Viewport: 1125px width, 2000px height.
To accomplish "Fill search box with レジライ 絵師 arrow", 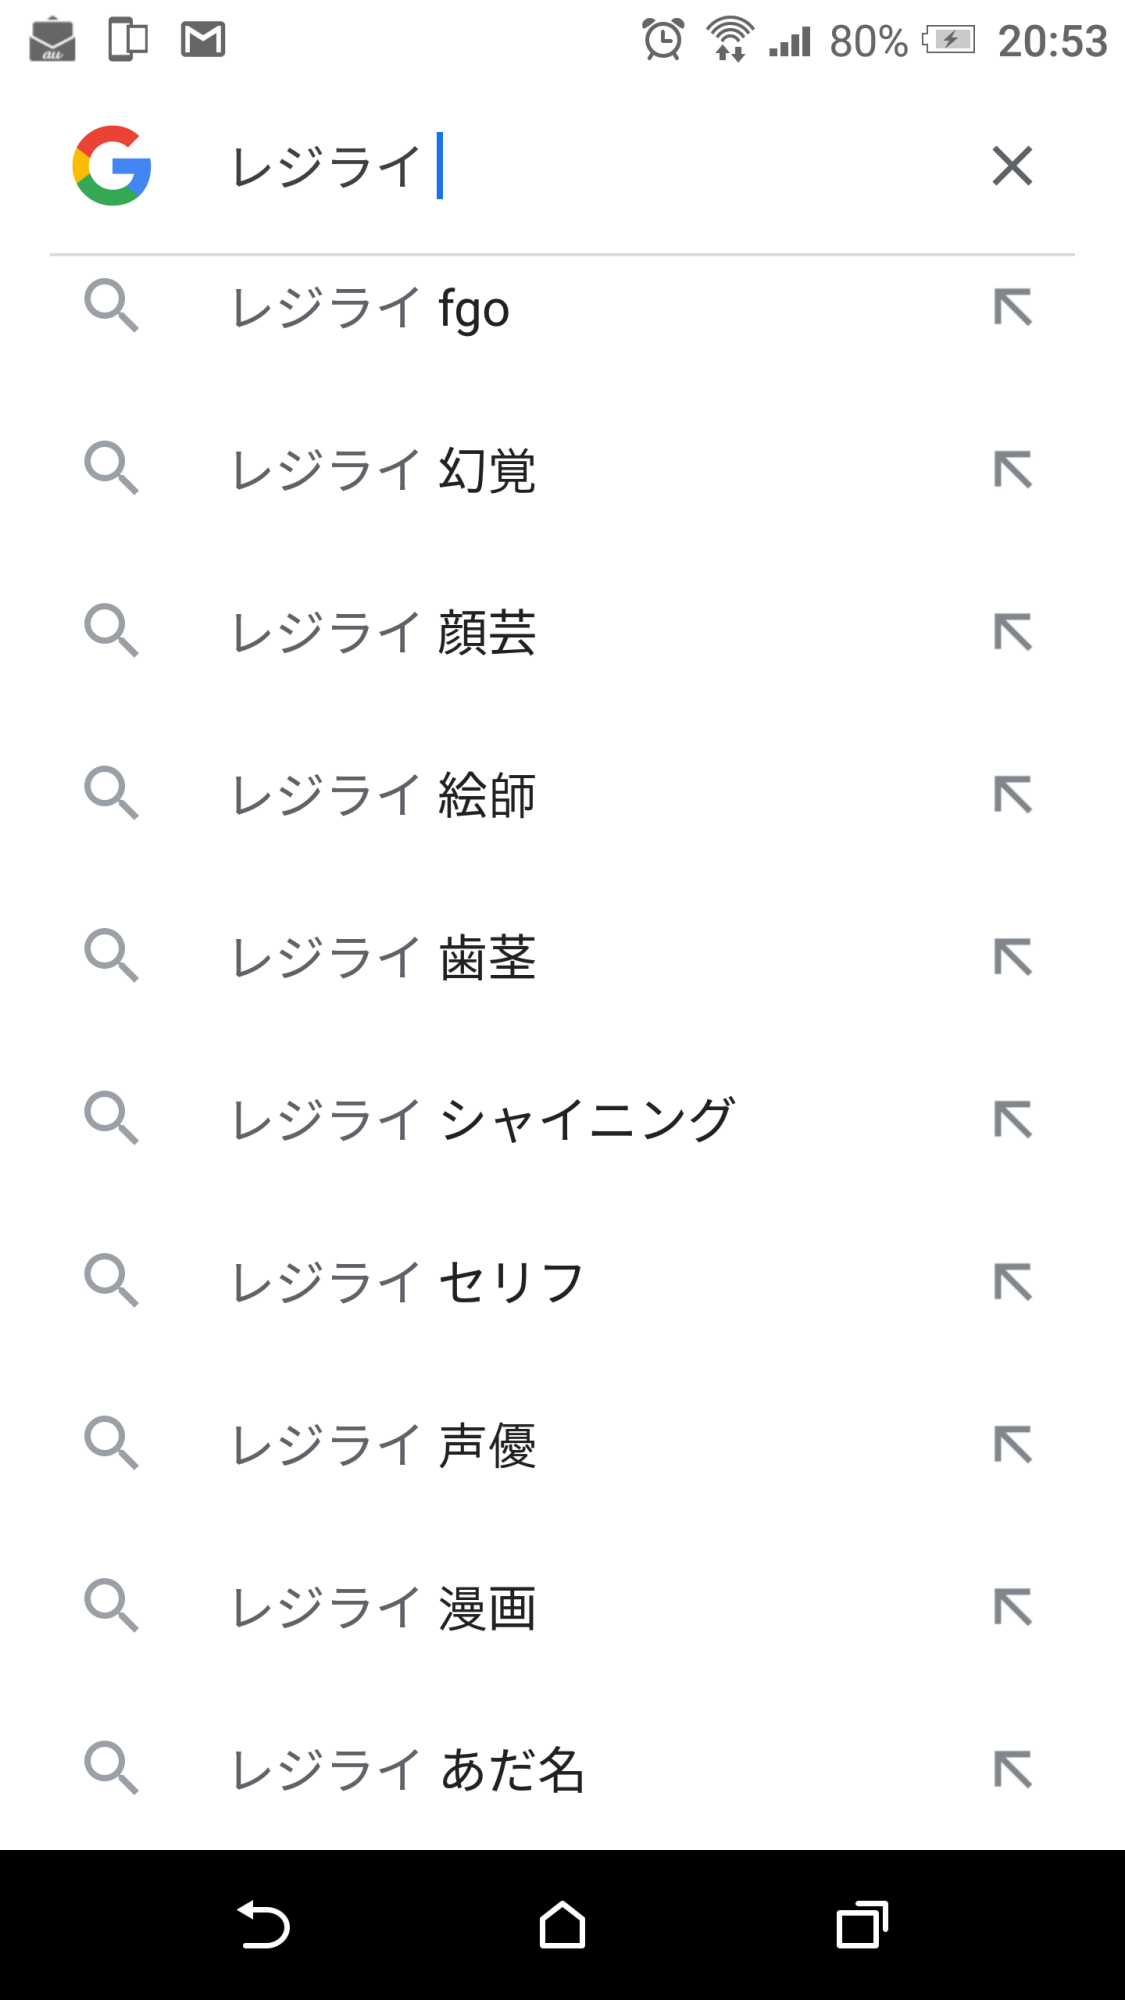I will tap(1012, 796).
